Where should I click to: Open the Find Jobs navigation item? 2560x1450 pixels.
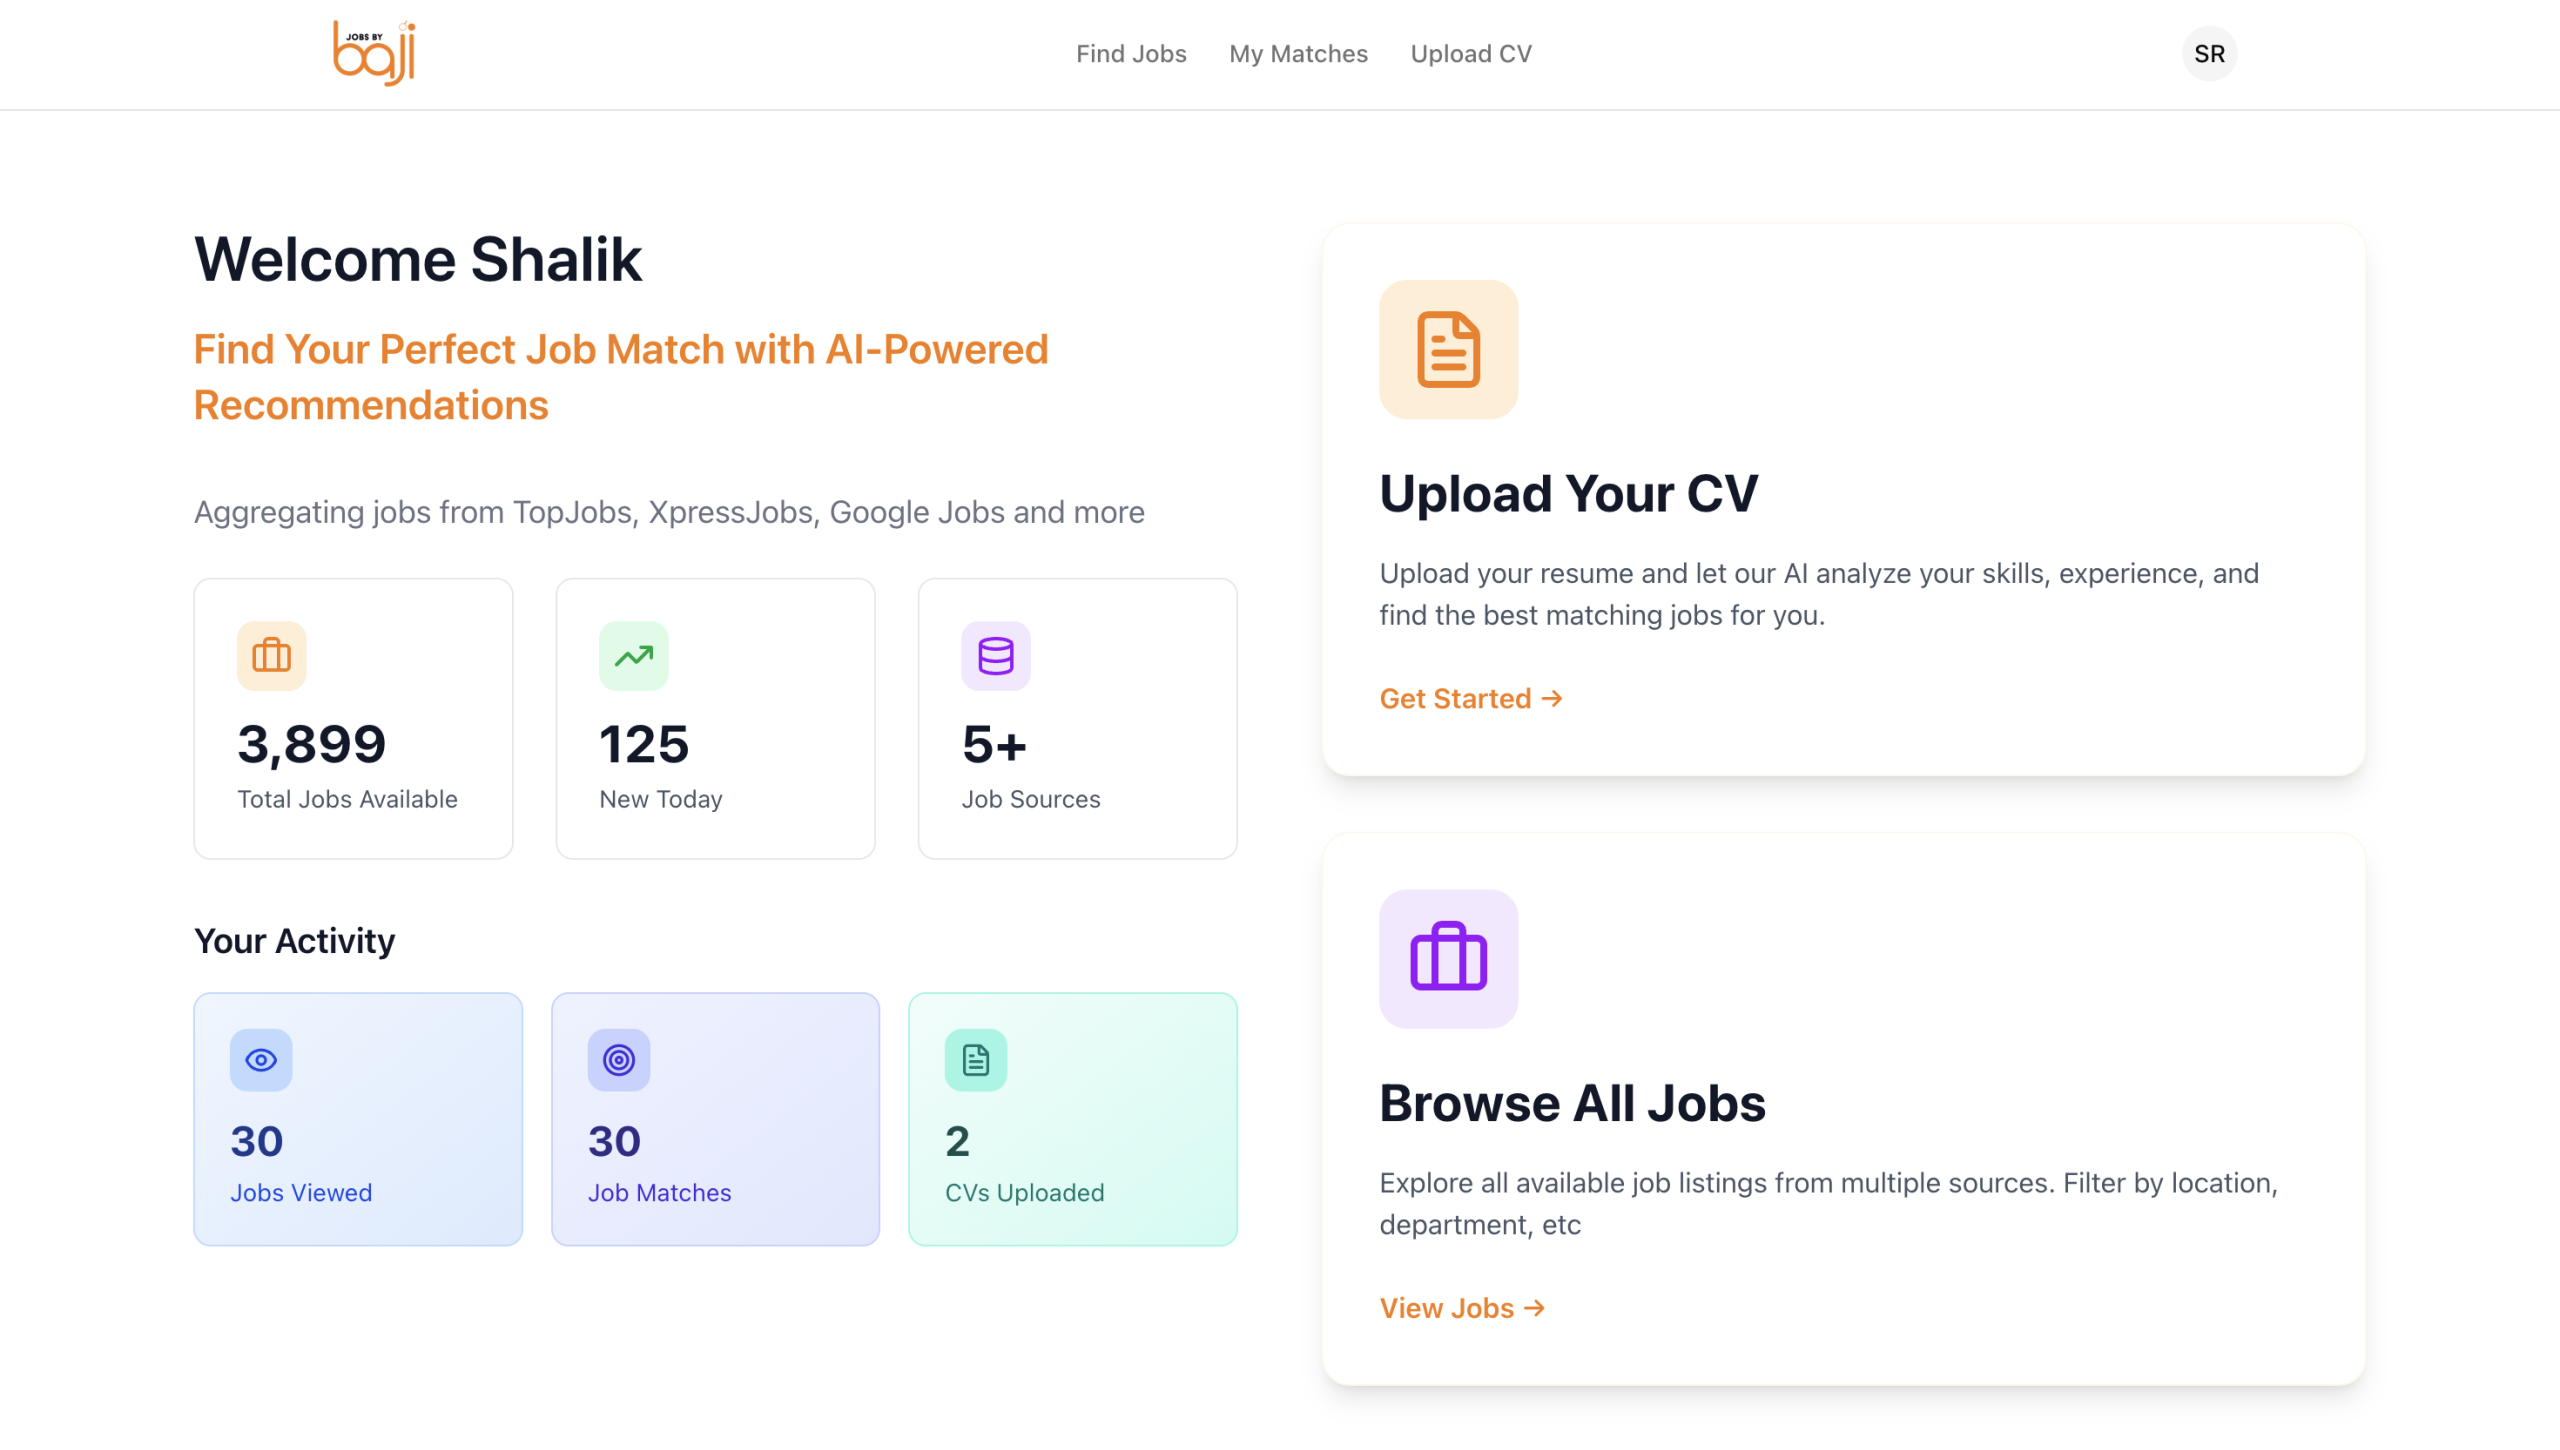(x=1131, y=54)
